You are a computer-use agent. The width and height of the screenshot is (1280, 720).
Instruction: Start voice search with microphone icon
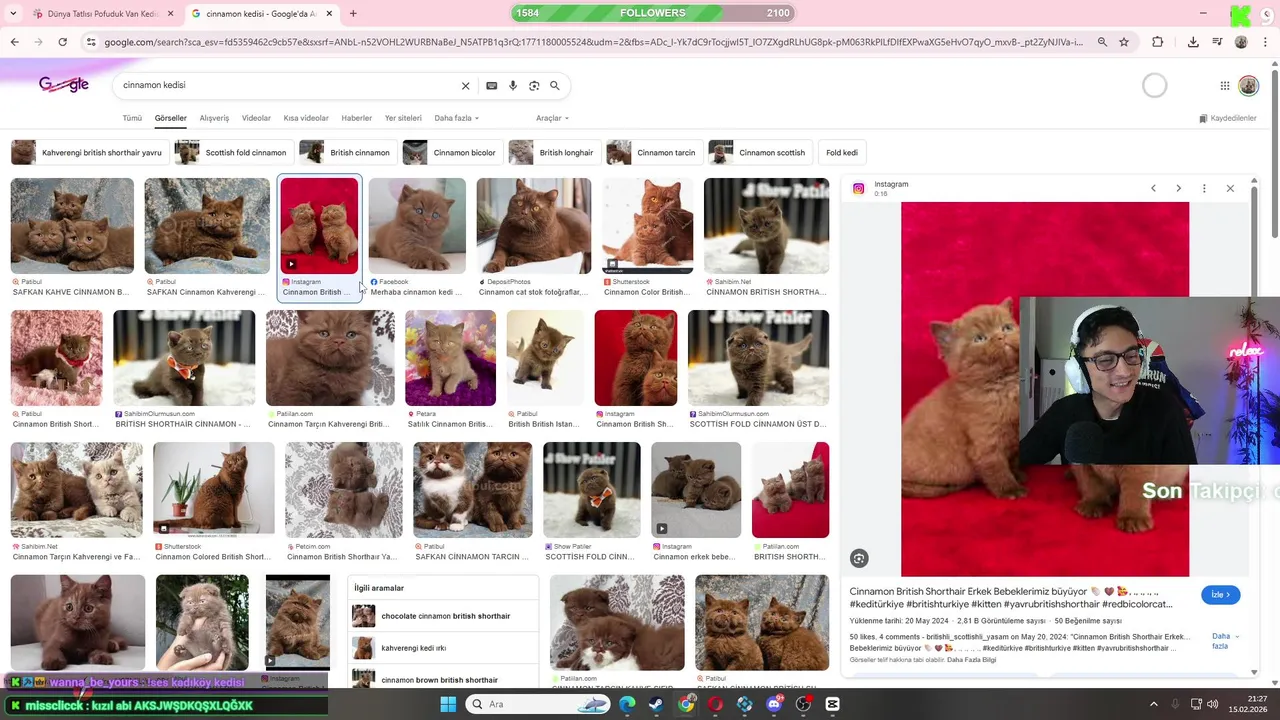(513, 86)
